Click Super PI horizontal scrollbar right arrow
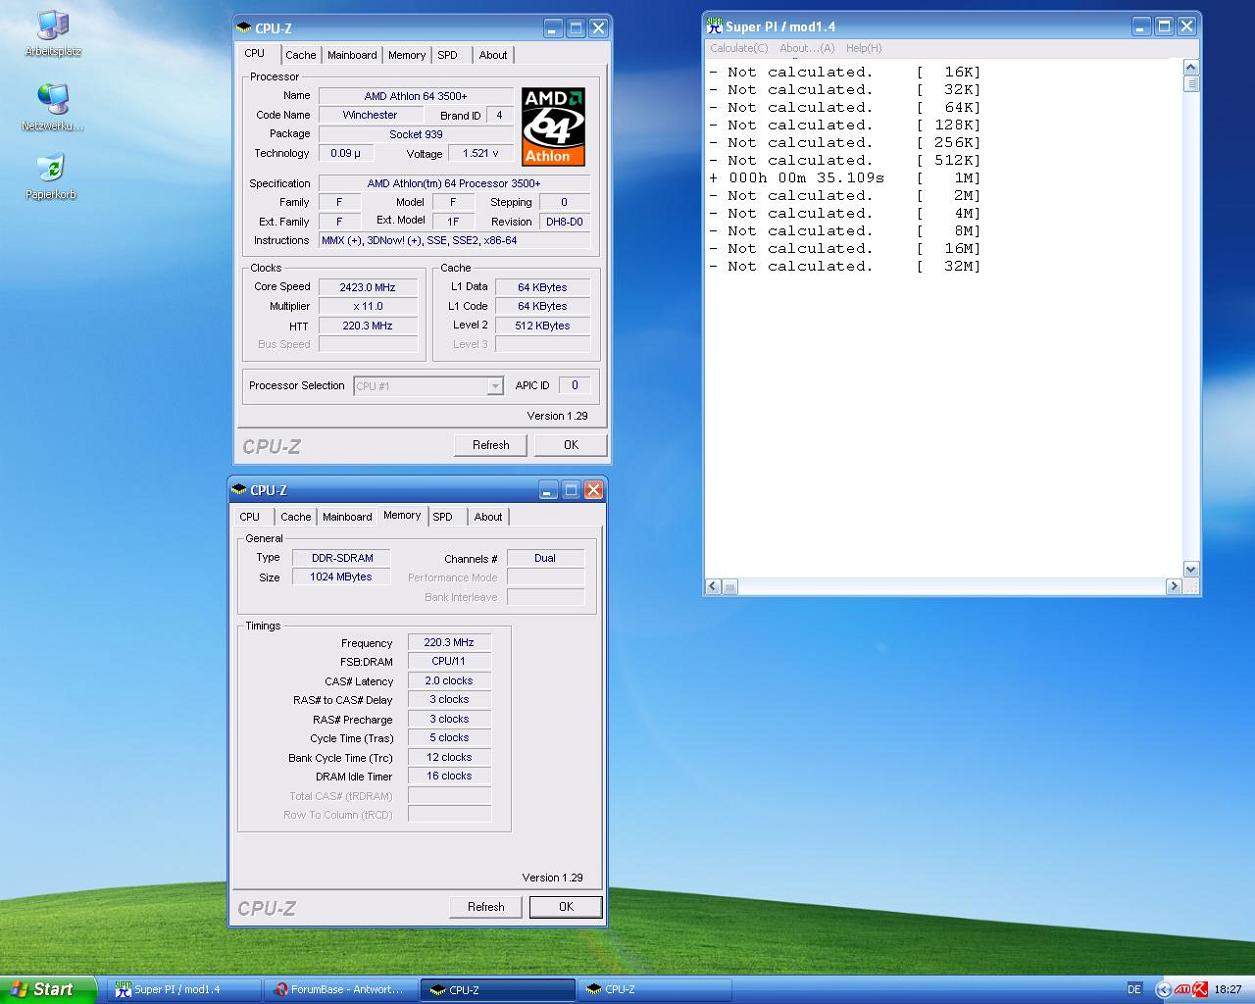 1174,587
